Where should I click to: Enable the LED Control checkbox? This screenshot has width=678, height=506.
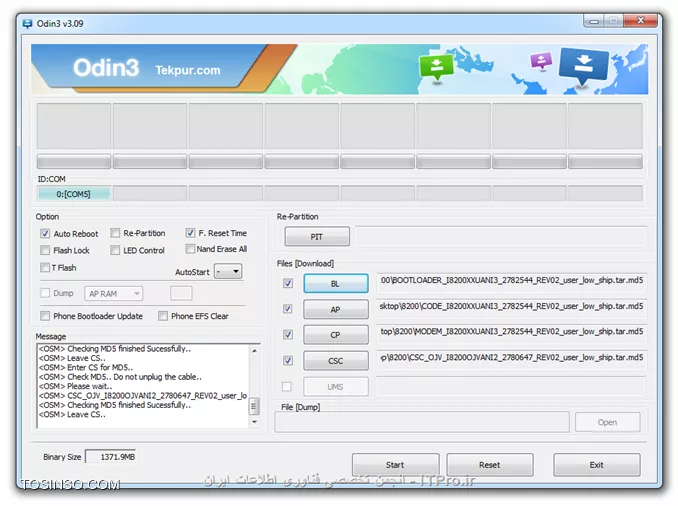point(115,250)
